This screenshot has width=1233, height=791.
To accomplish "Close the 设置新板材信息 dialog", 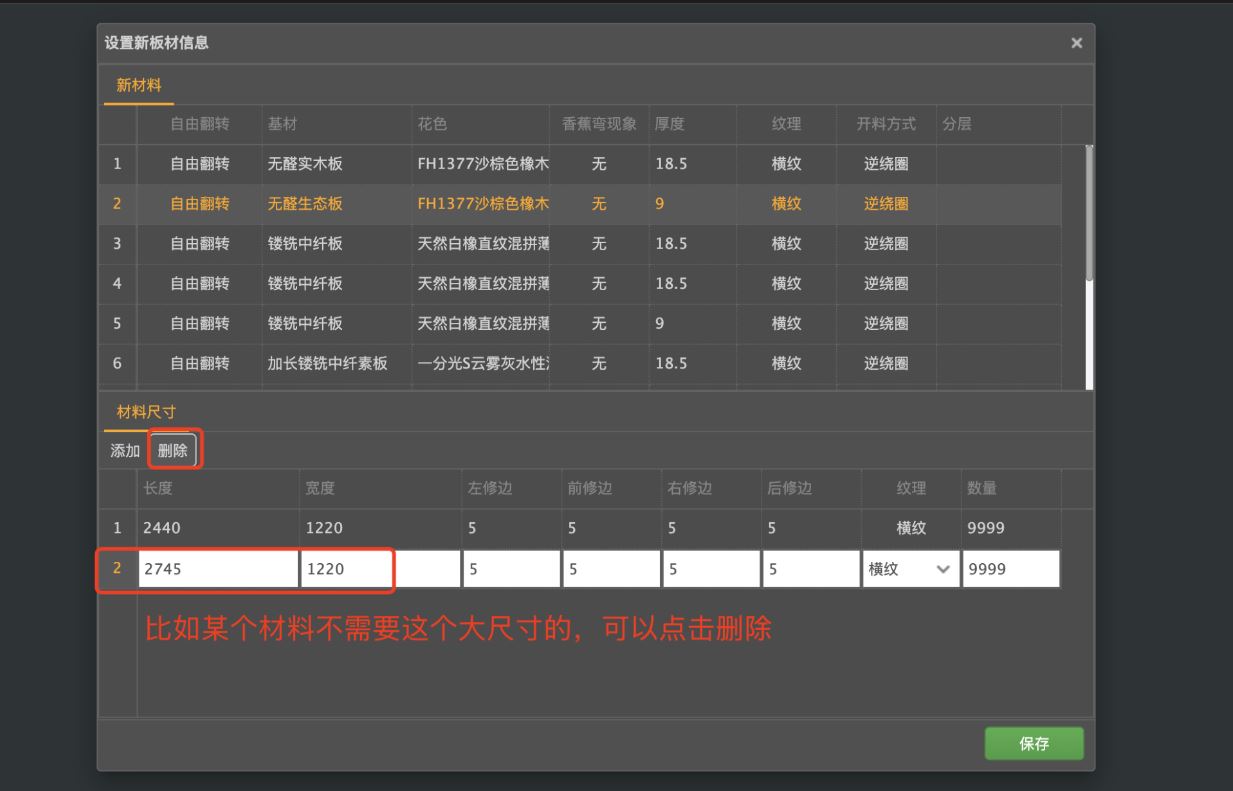I will pos(1077,43).
